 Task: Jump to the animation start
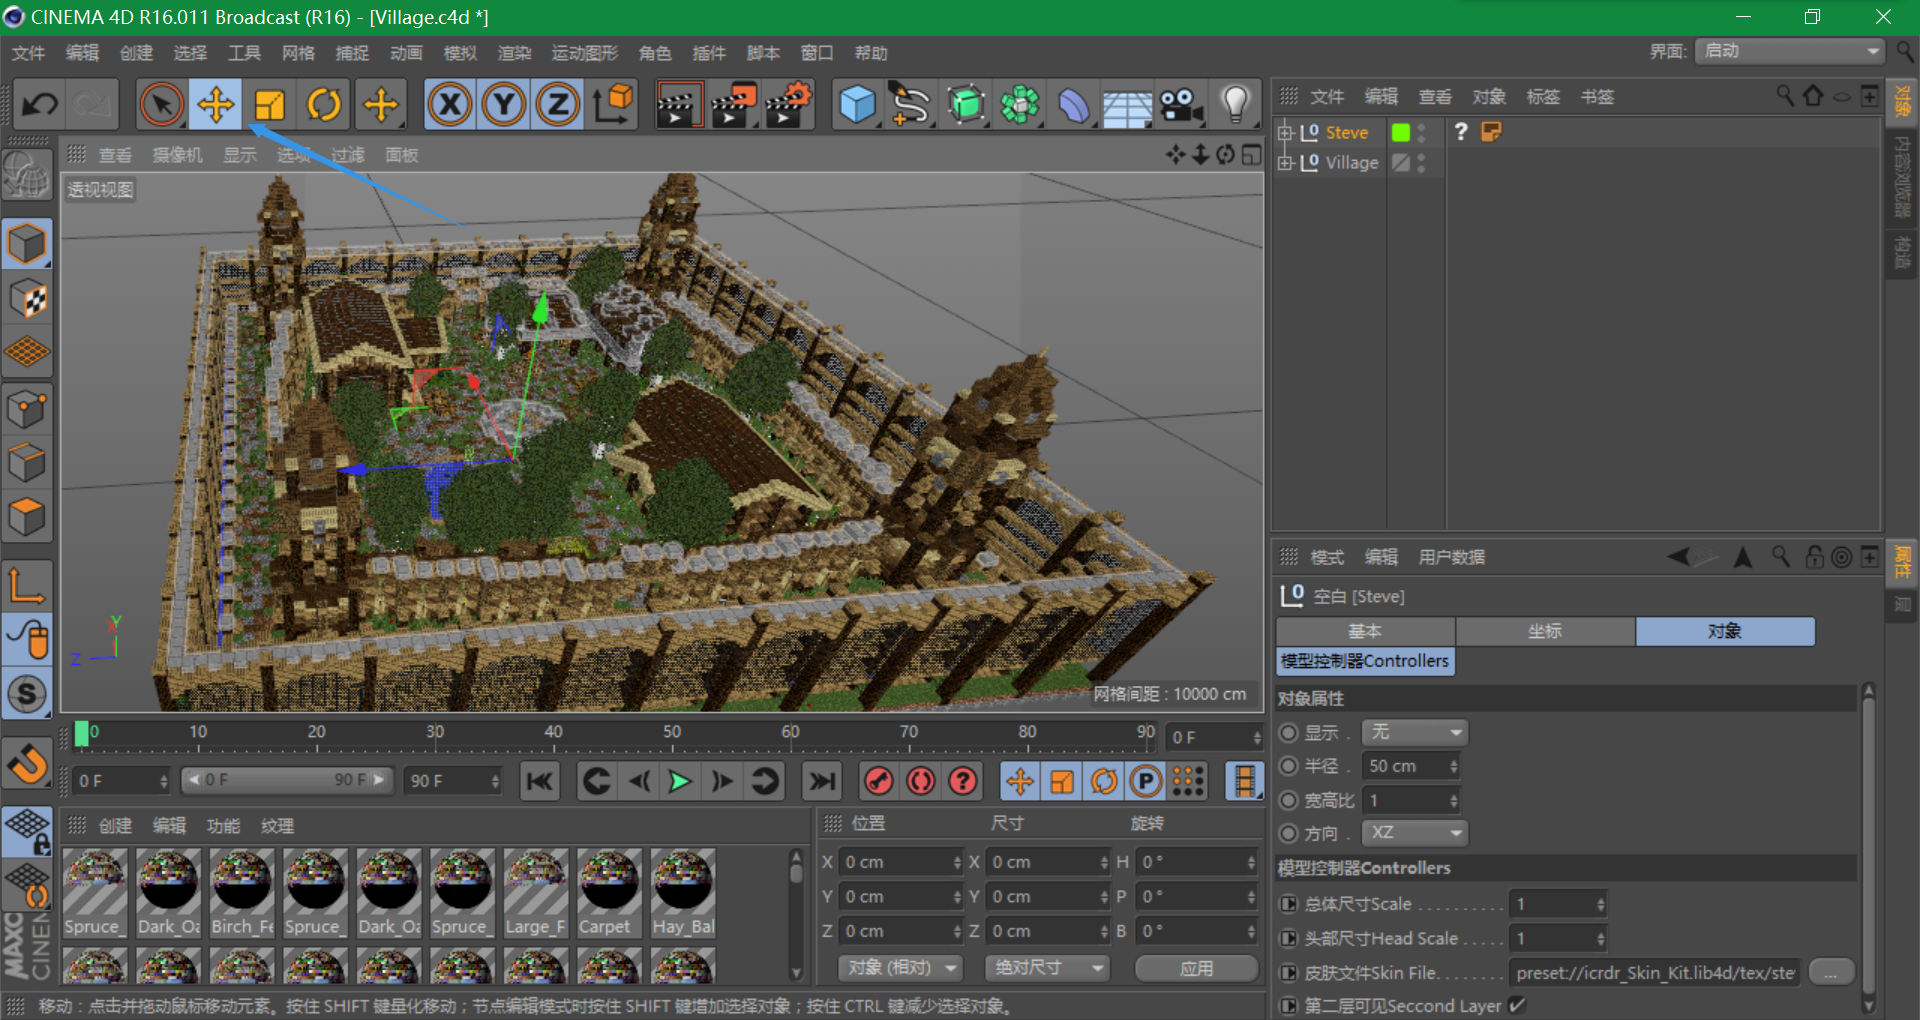[x=539, y=781]
